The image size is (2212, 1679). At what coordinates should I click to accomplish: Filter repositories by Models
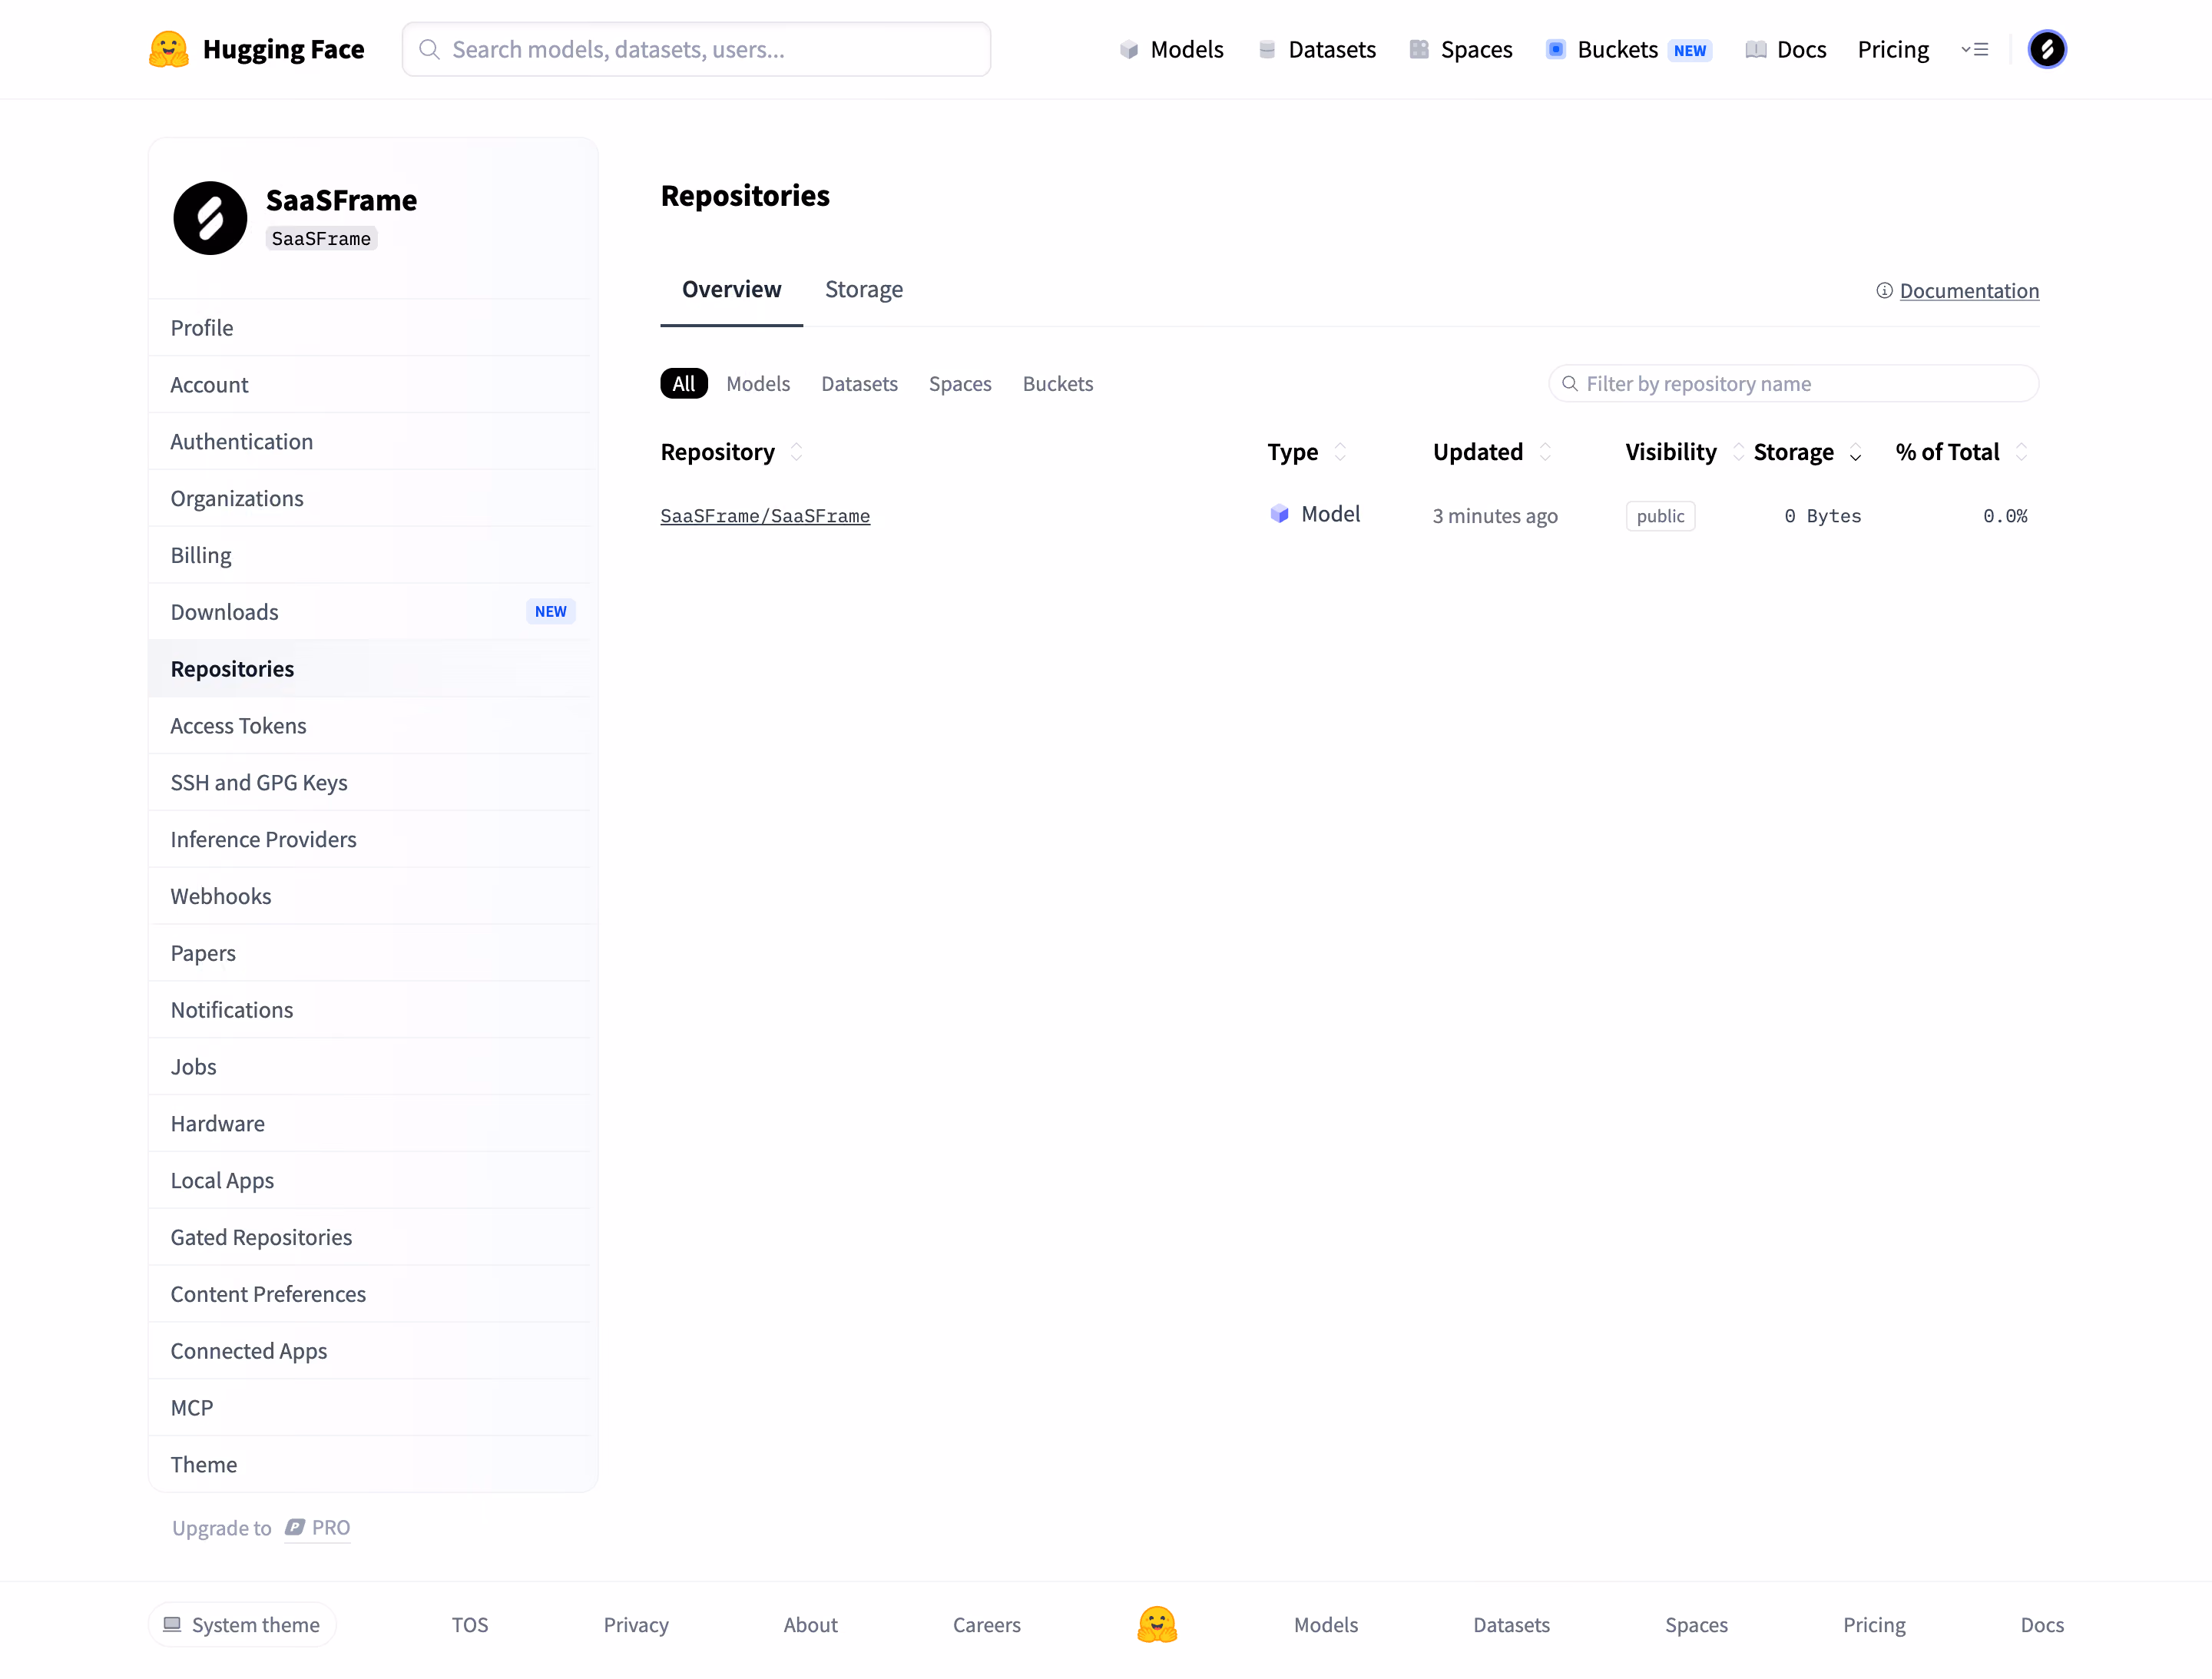click(x=758, y=384)
